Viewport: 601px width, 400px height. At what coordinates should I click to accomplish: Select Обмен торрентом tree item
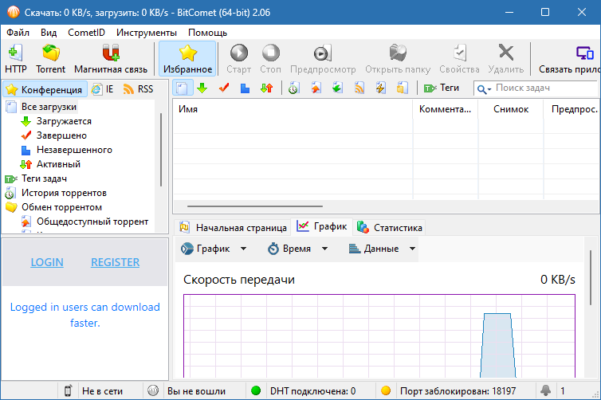coord(61,207)
